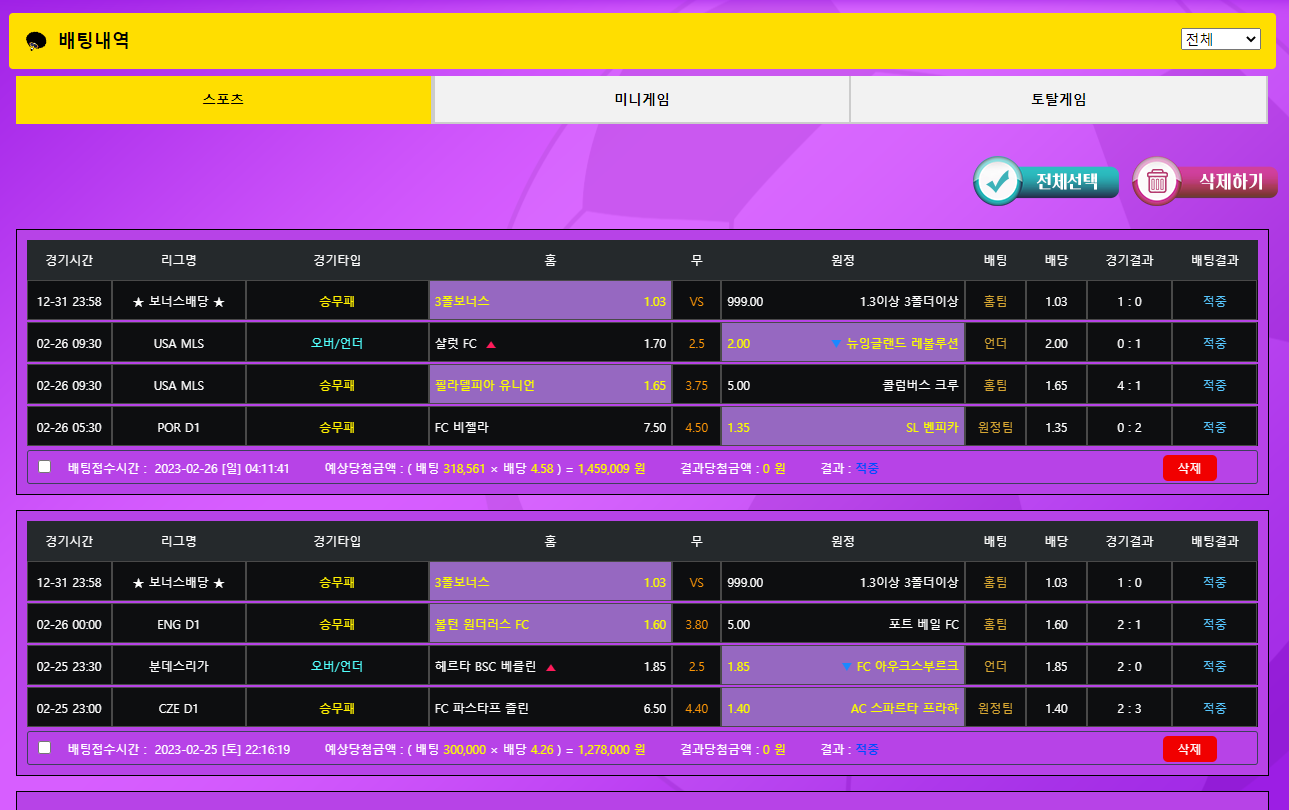Viewport: 1289px width, 810px height.
Task: Click the 필라델피아 유니언 home odds cell
Action: click(550, 385)
